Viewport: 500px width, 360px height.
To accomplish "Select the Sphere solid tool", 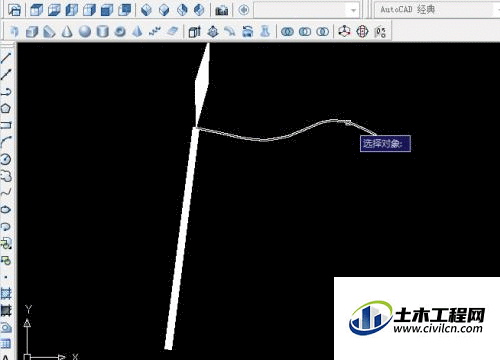I will point(85,32).
